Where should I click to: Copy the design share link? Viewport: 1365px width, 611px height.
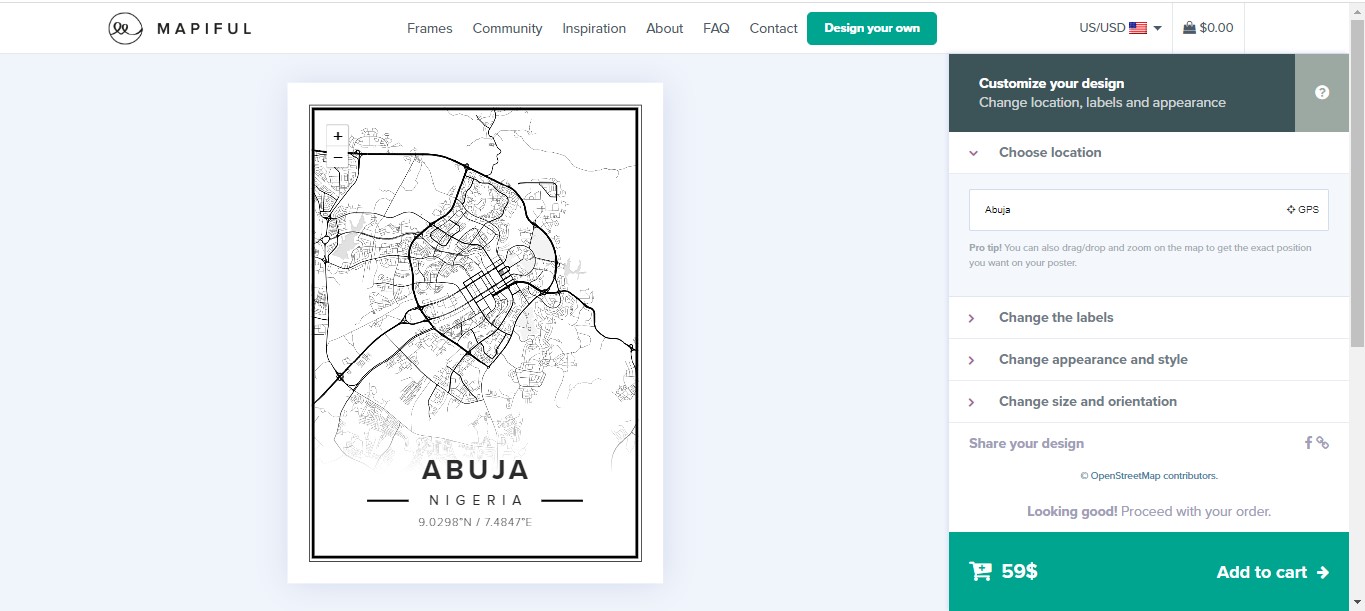1322,442
